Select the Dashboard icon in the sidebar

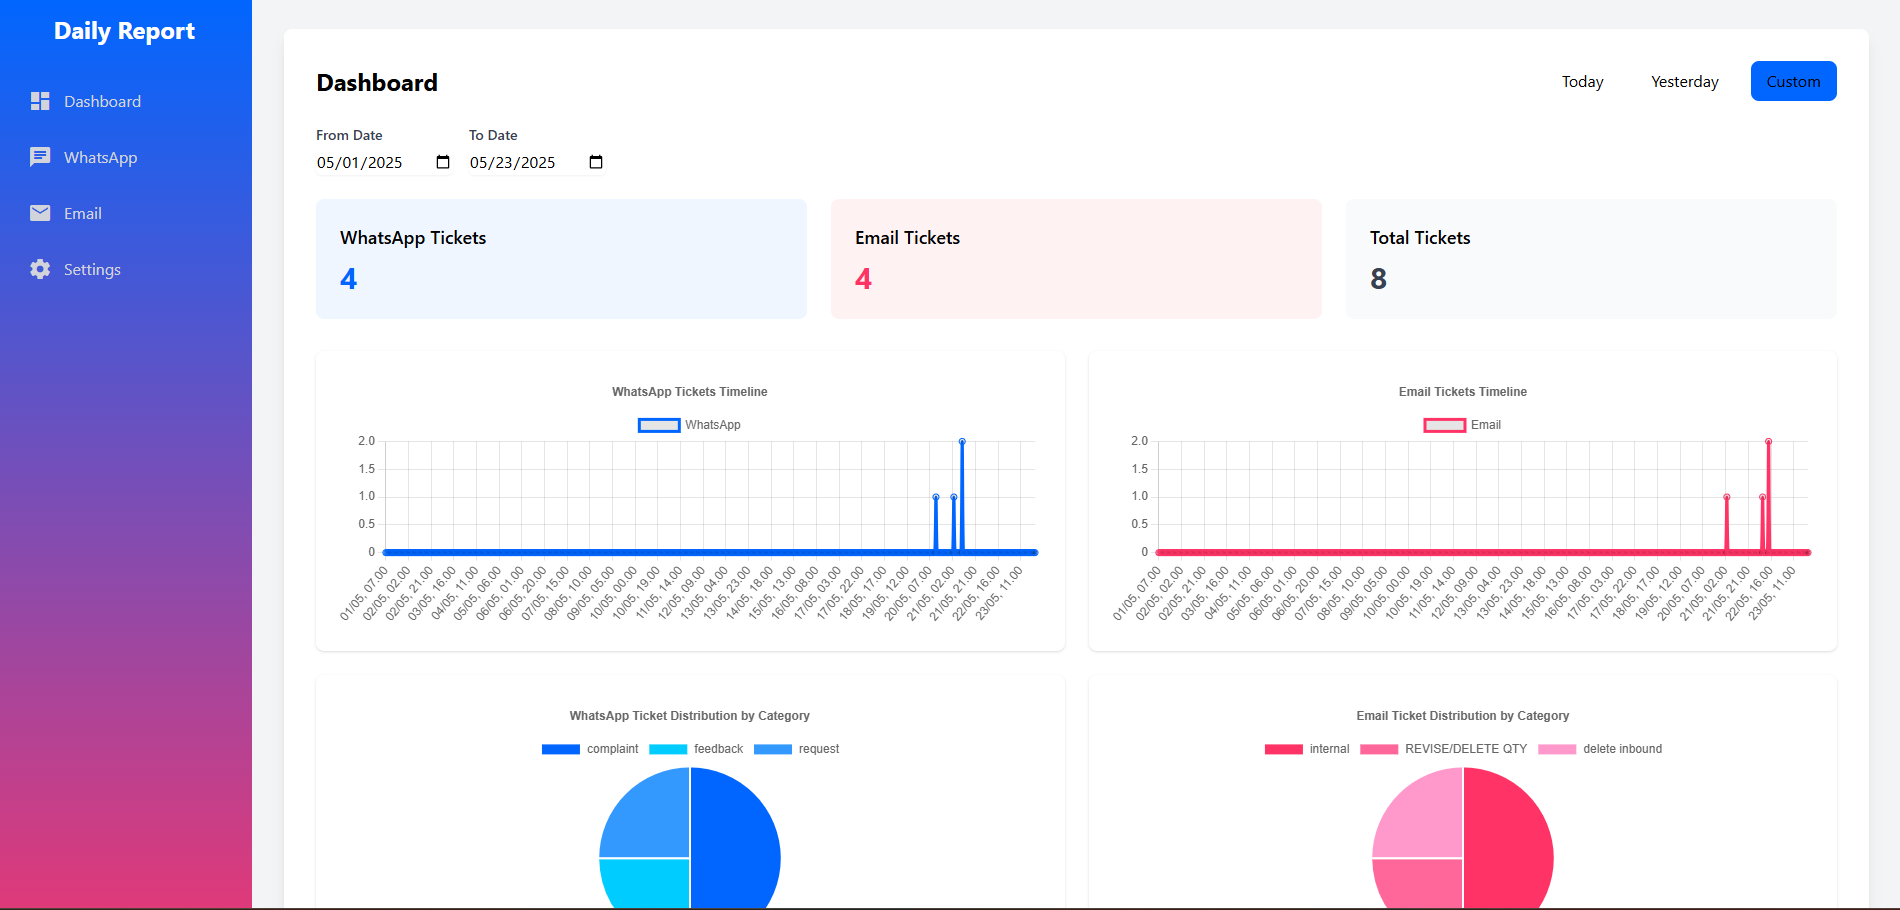pyautogui.click(x=40, y=101)
